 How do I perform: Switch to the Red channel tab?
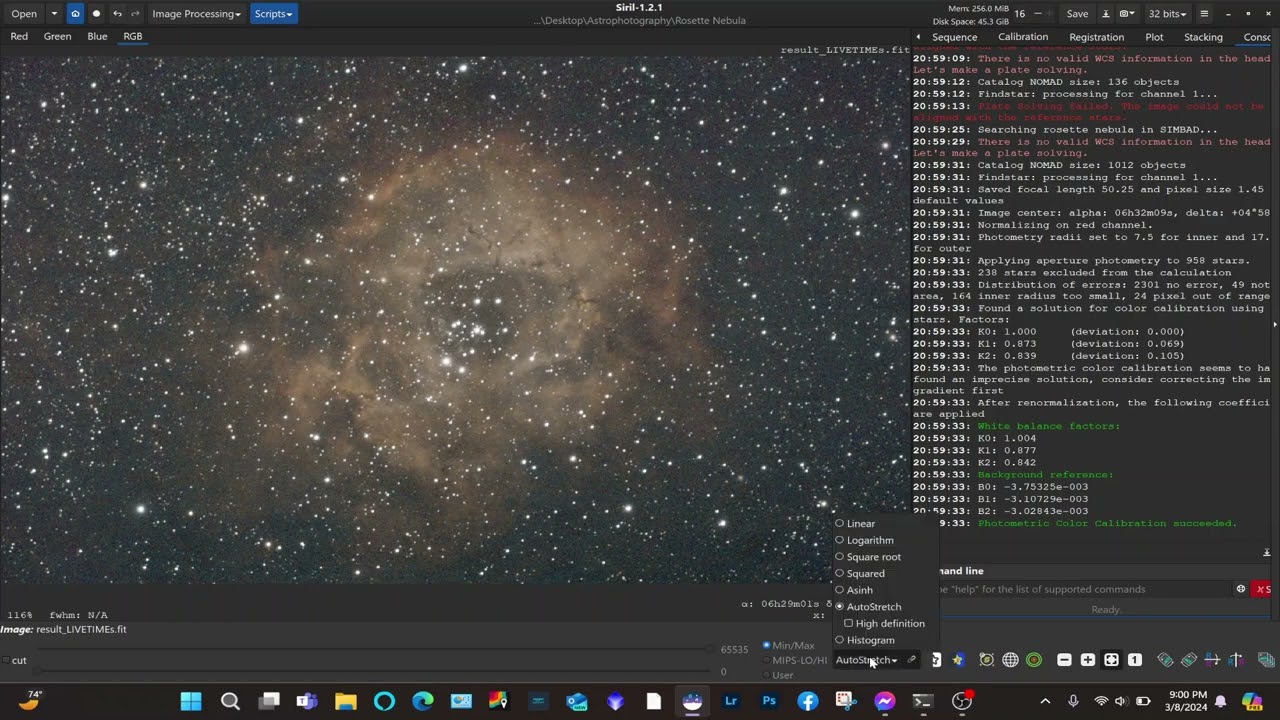point(19,36)
